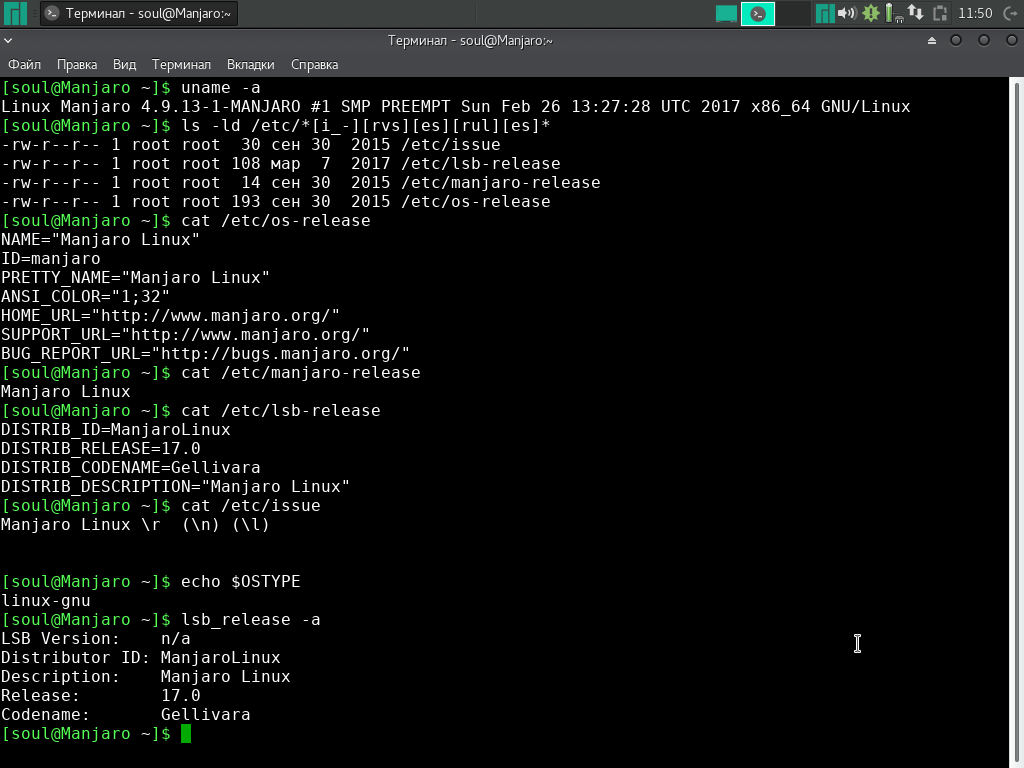Image resolution: width=1024 pixels, height=768 pixels.
Task: Open the Правка menu
Action: (x=77, y=65)
